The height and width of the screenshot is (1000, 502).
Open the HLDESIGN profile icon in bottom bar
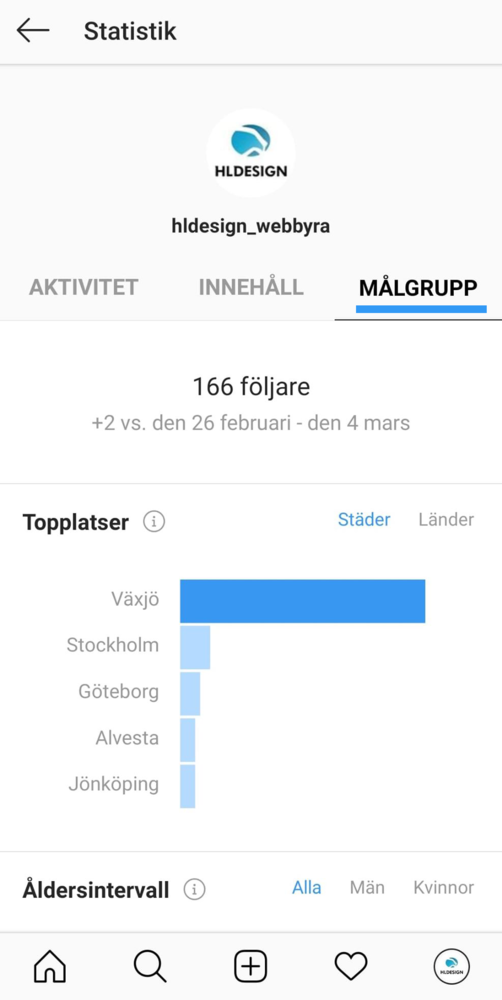[x=452, y=966]
